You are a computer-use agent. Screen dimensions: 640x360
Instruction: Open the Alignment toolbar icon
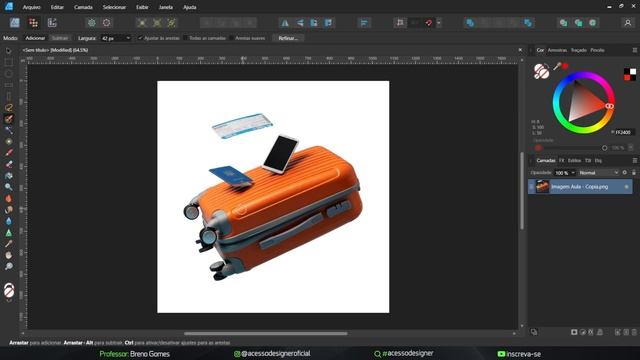364,23
